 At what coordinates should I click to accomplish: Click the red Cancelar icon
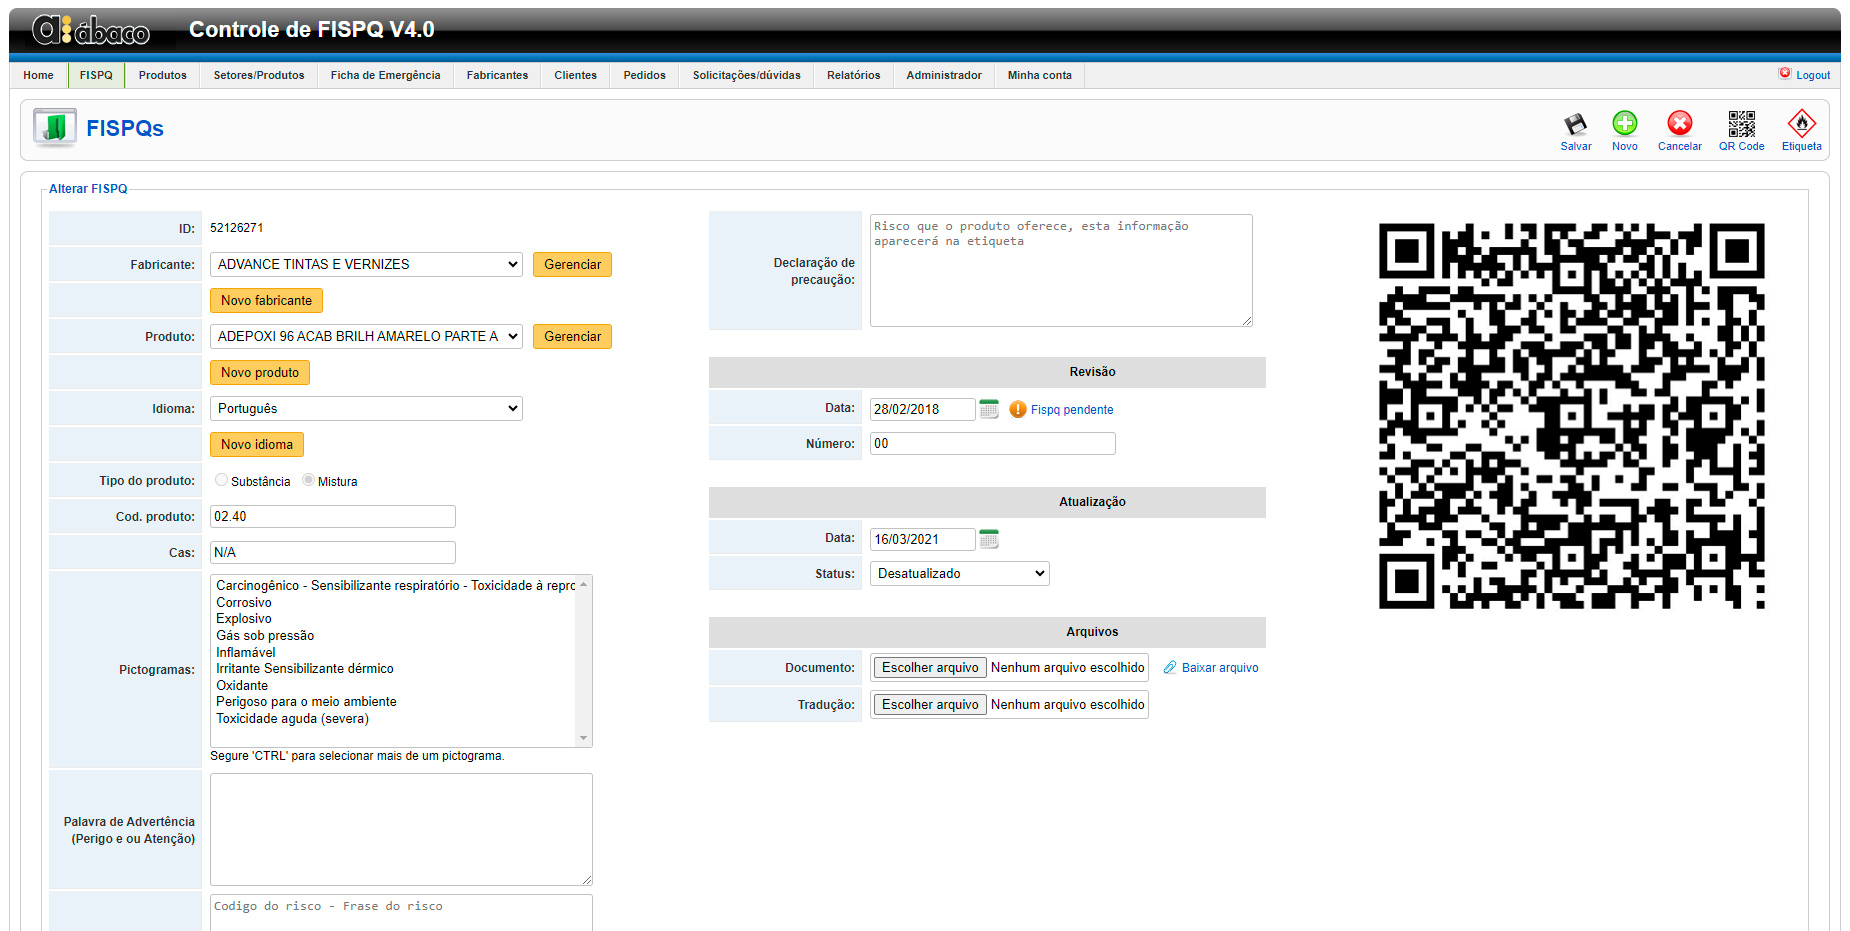[x=1680, y=123]
